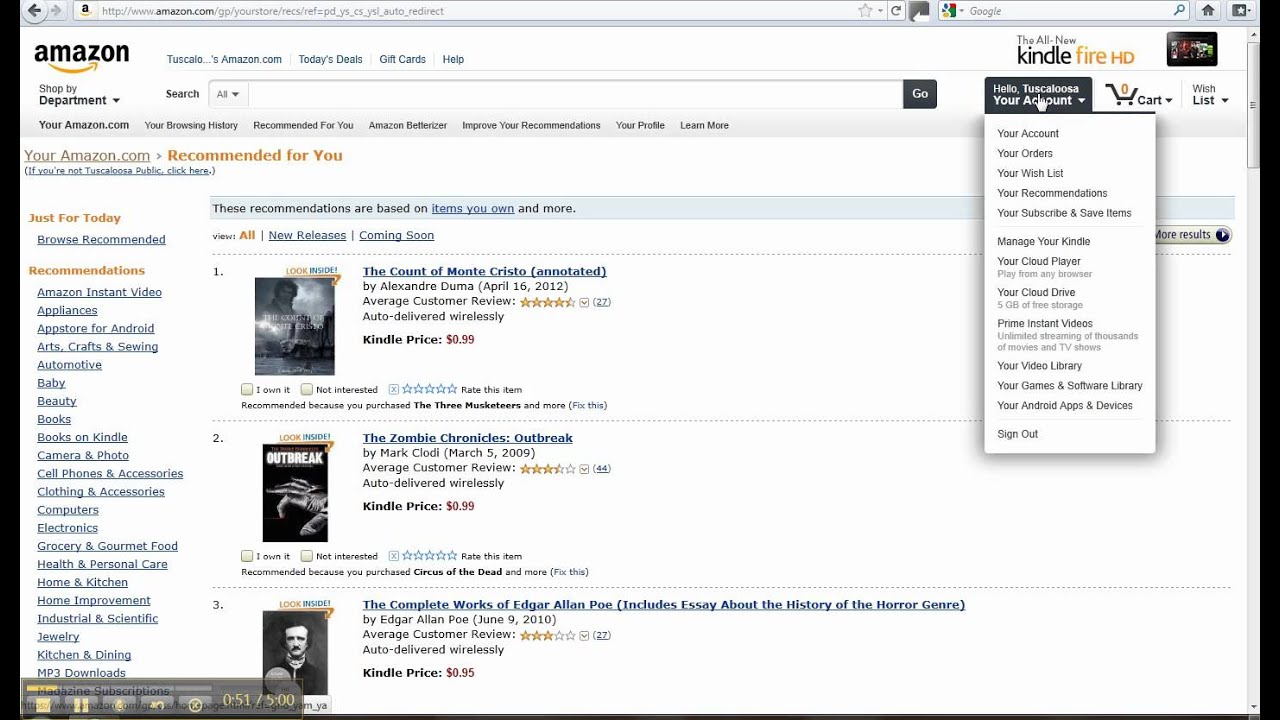
Task: Clear the rating with the x icon for Zombie Chronicles
Action: click(x=393, y=556)
